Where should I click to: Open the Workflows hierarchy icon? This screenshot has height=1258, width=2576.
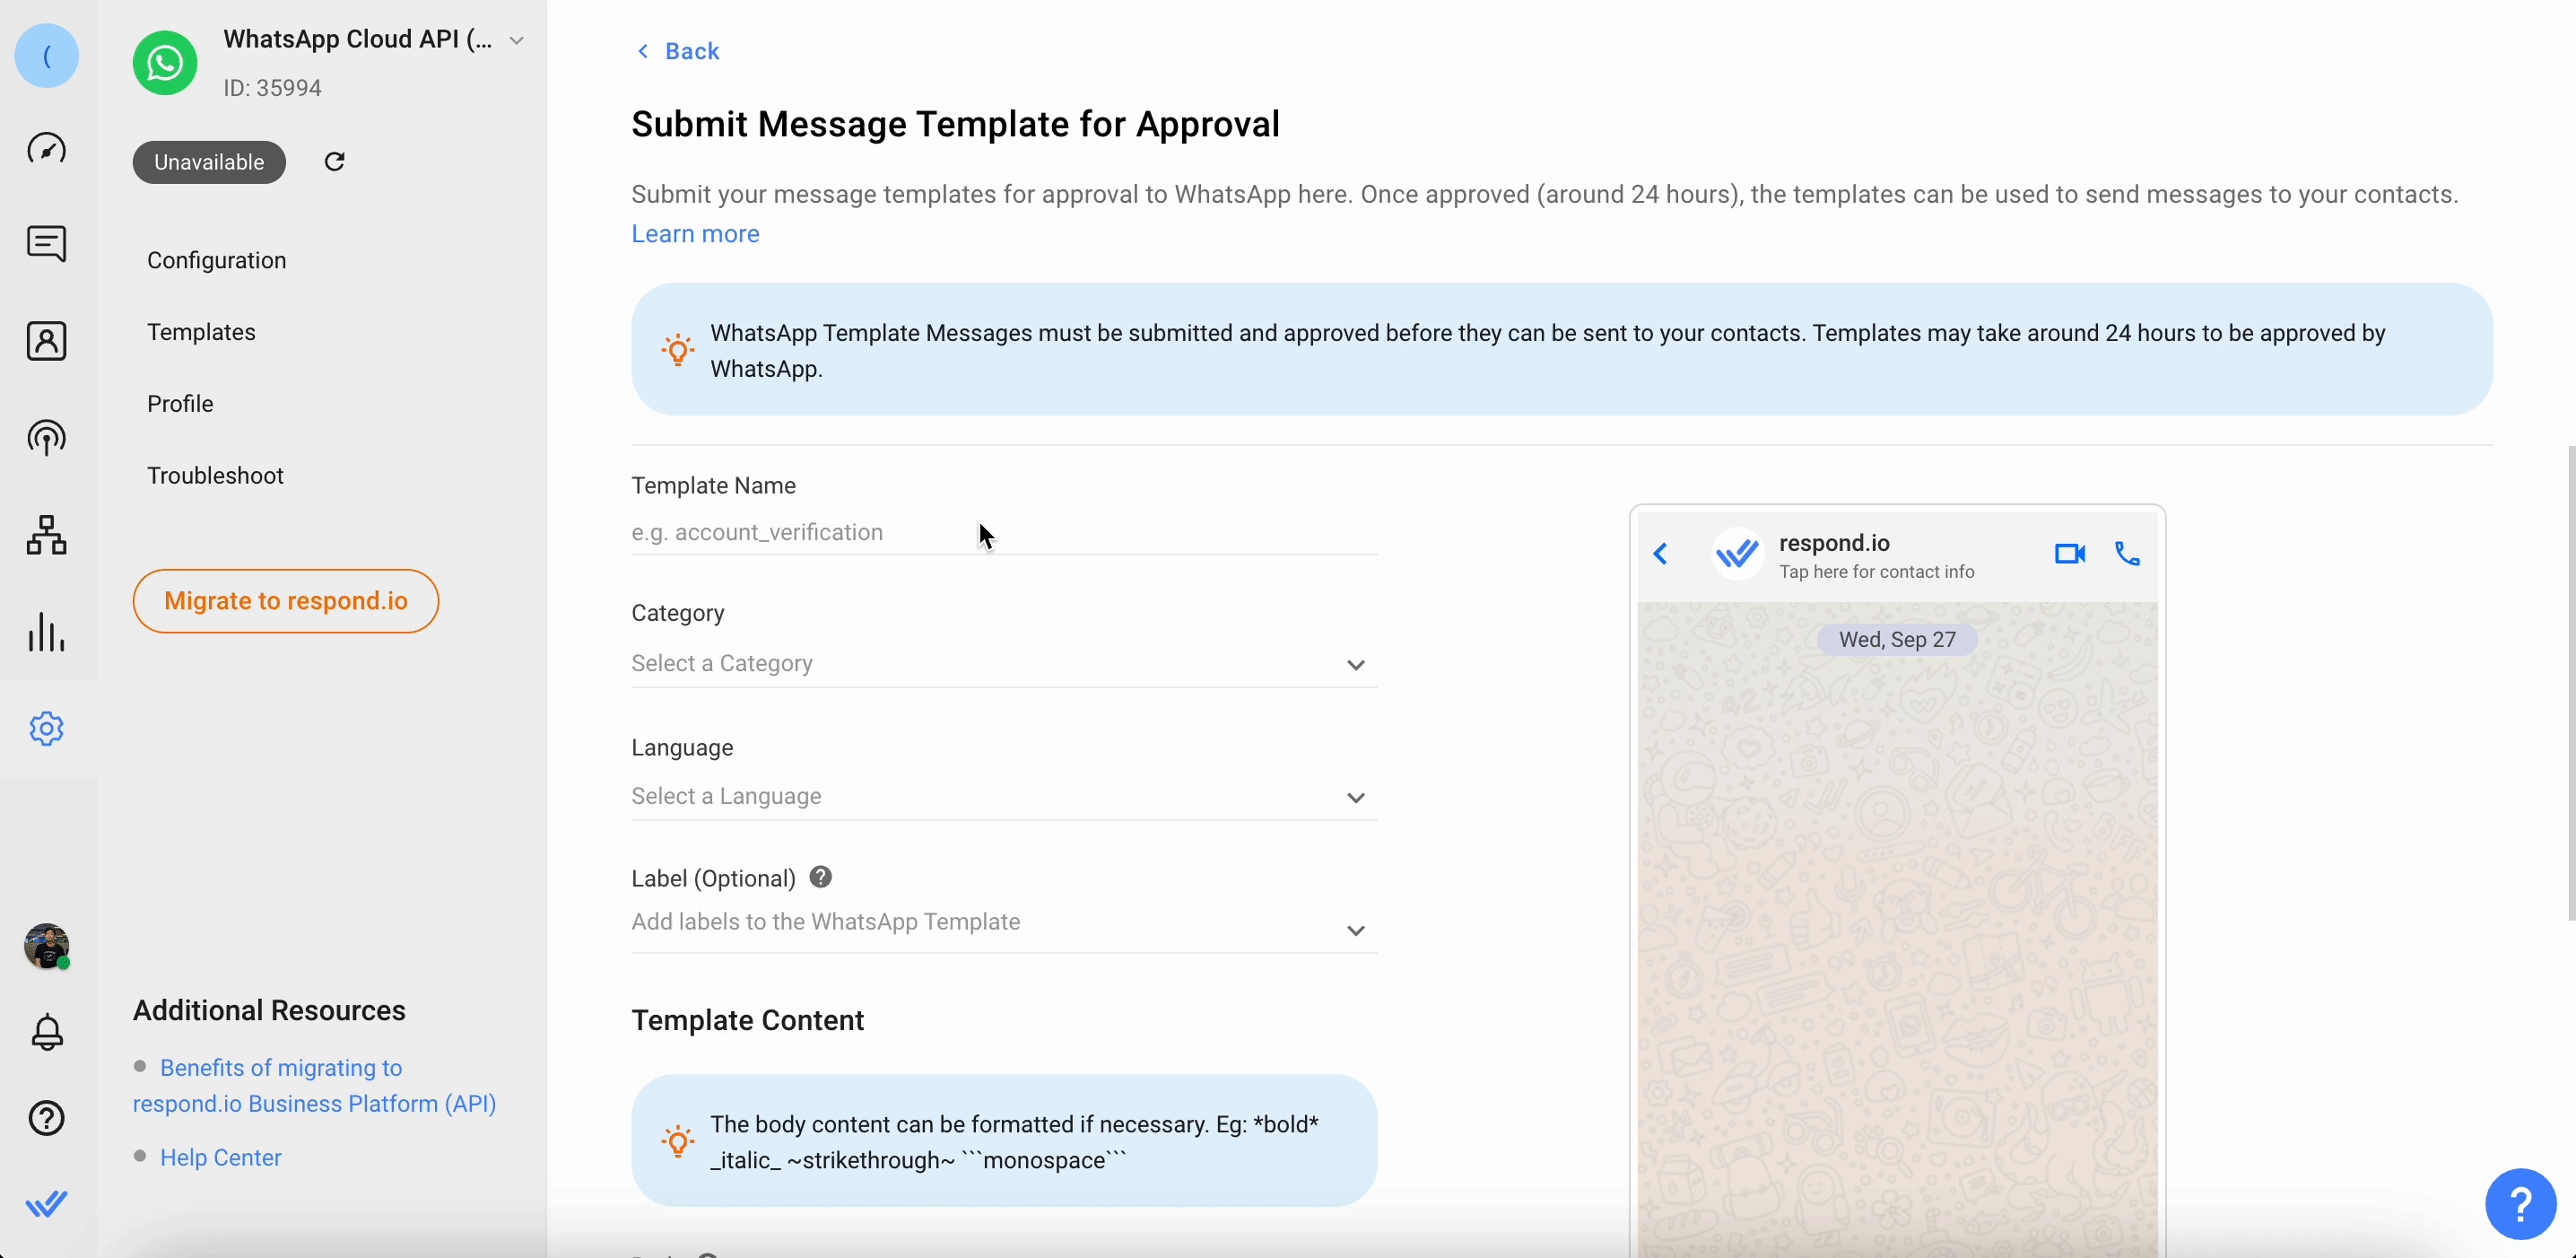(46, 535)
